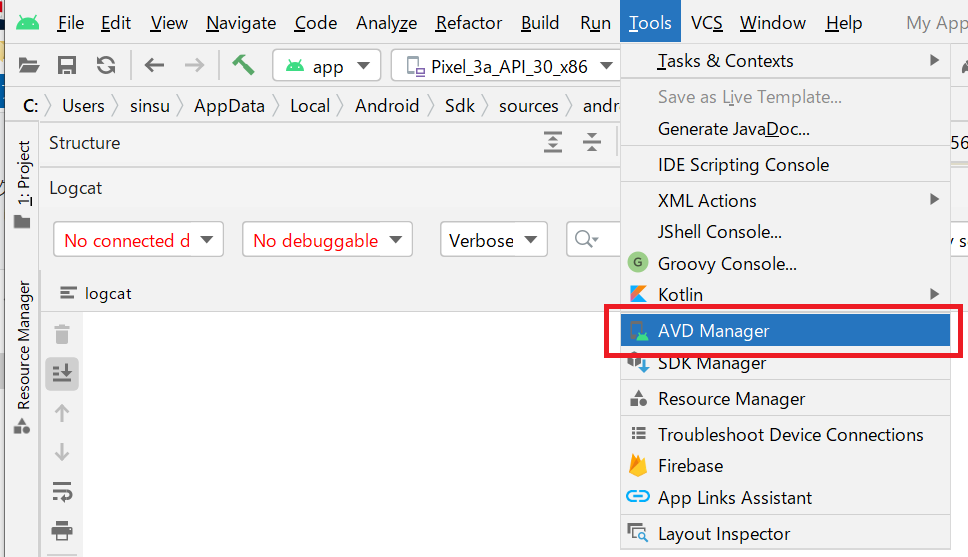Click the App Links Assistant chain icon
968x557 pixels.
638,496
